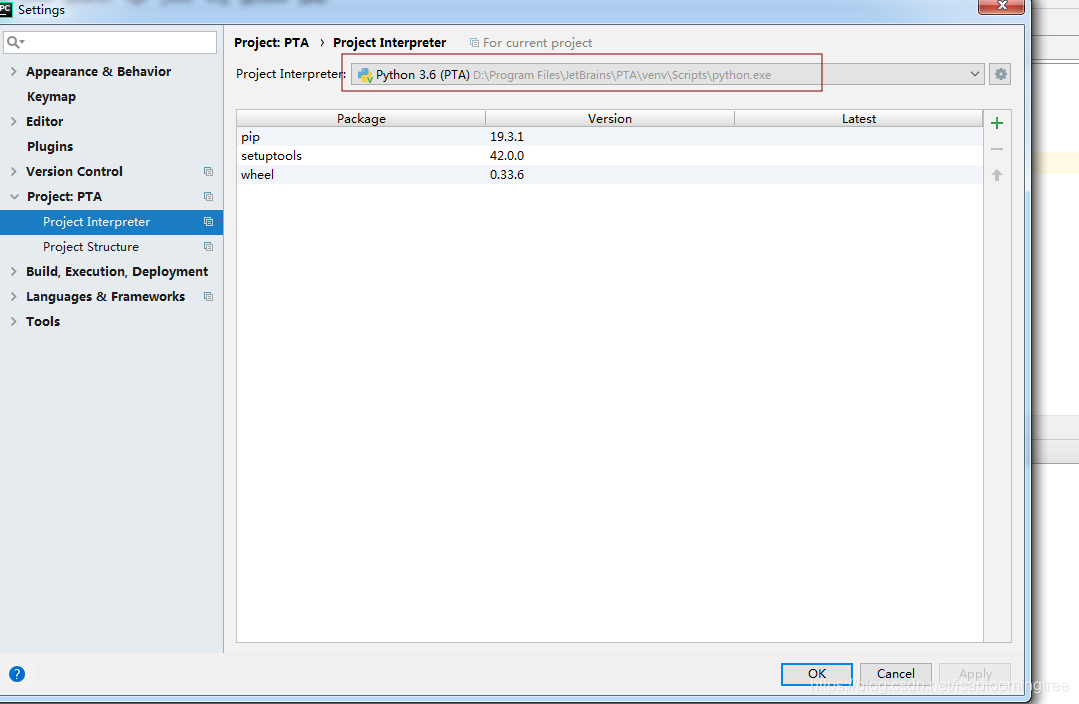This screenshot has width=1079, height=704.
Task: Click the OK button
Action: click(817, 674)
